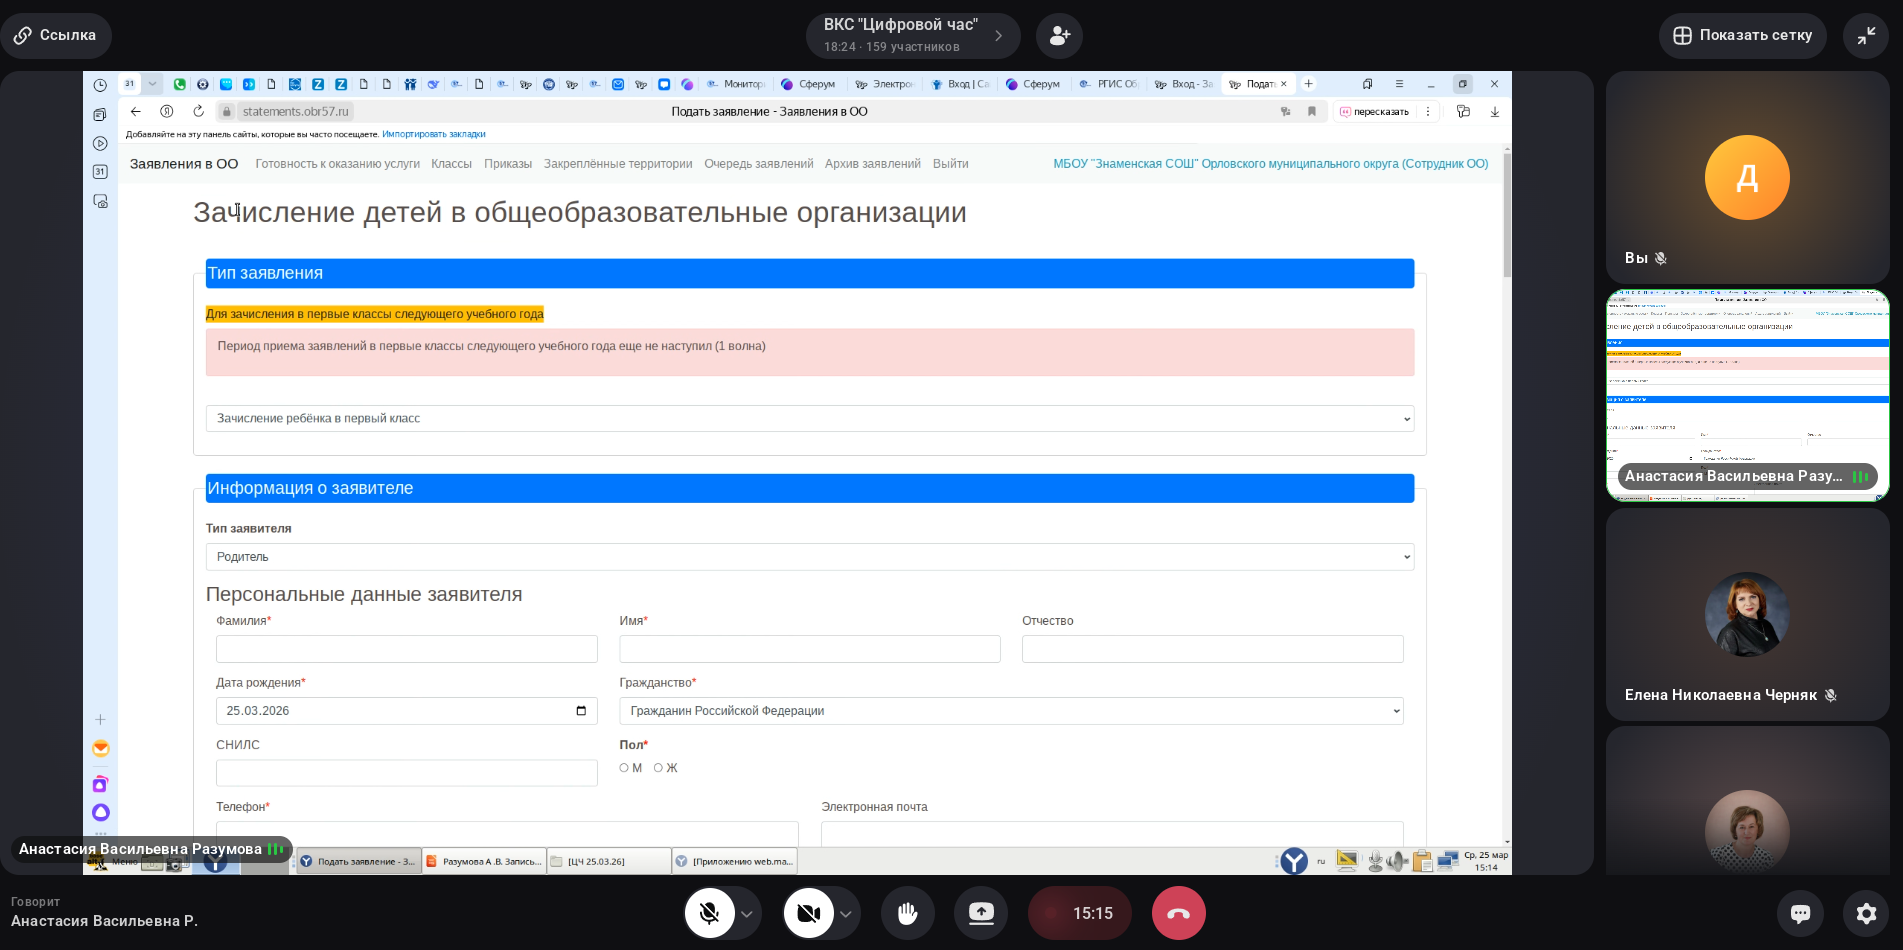Unmute the microphone

point(709,913)
